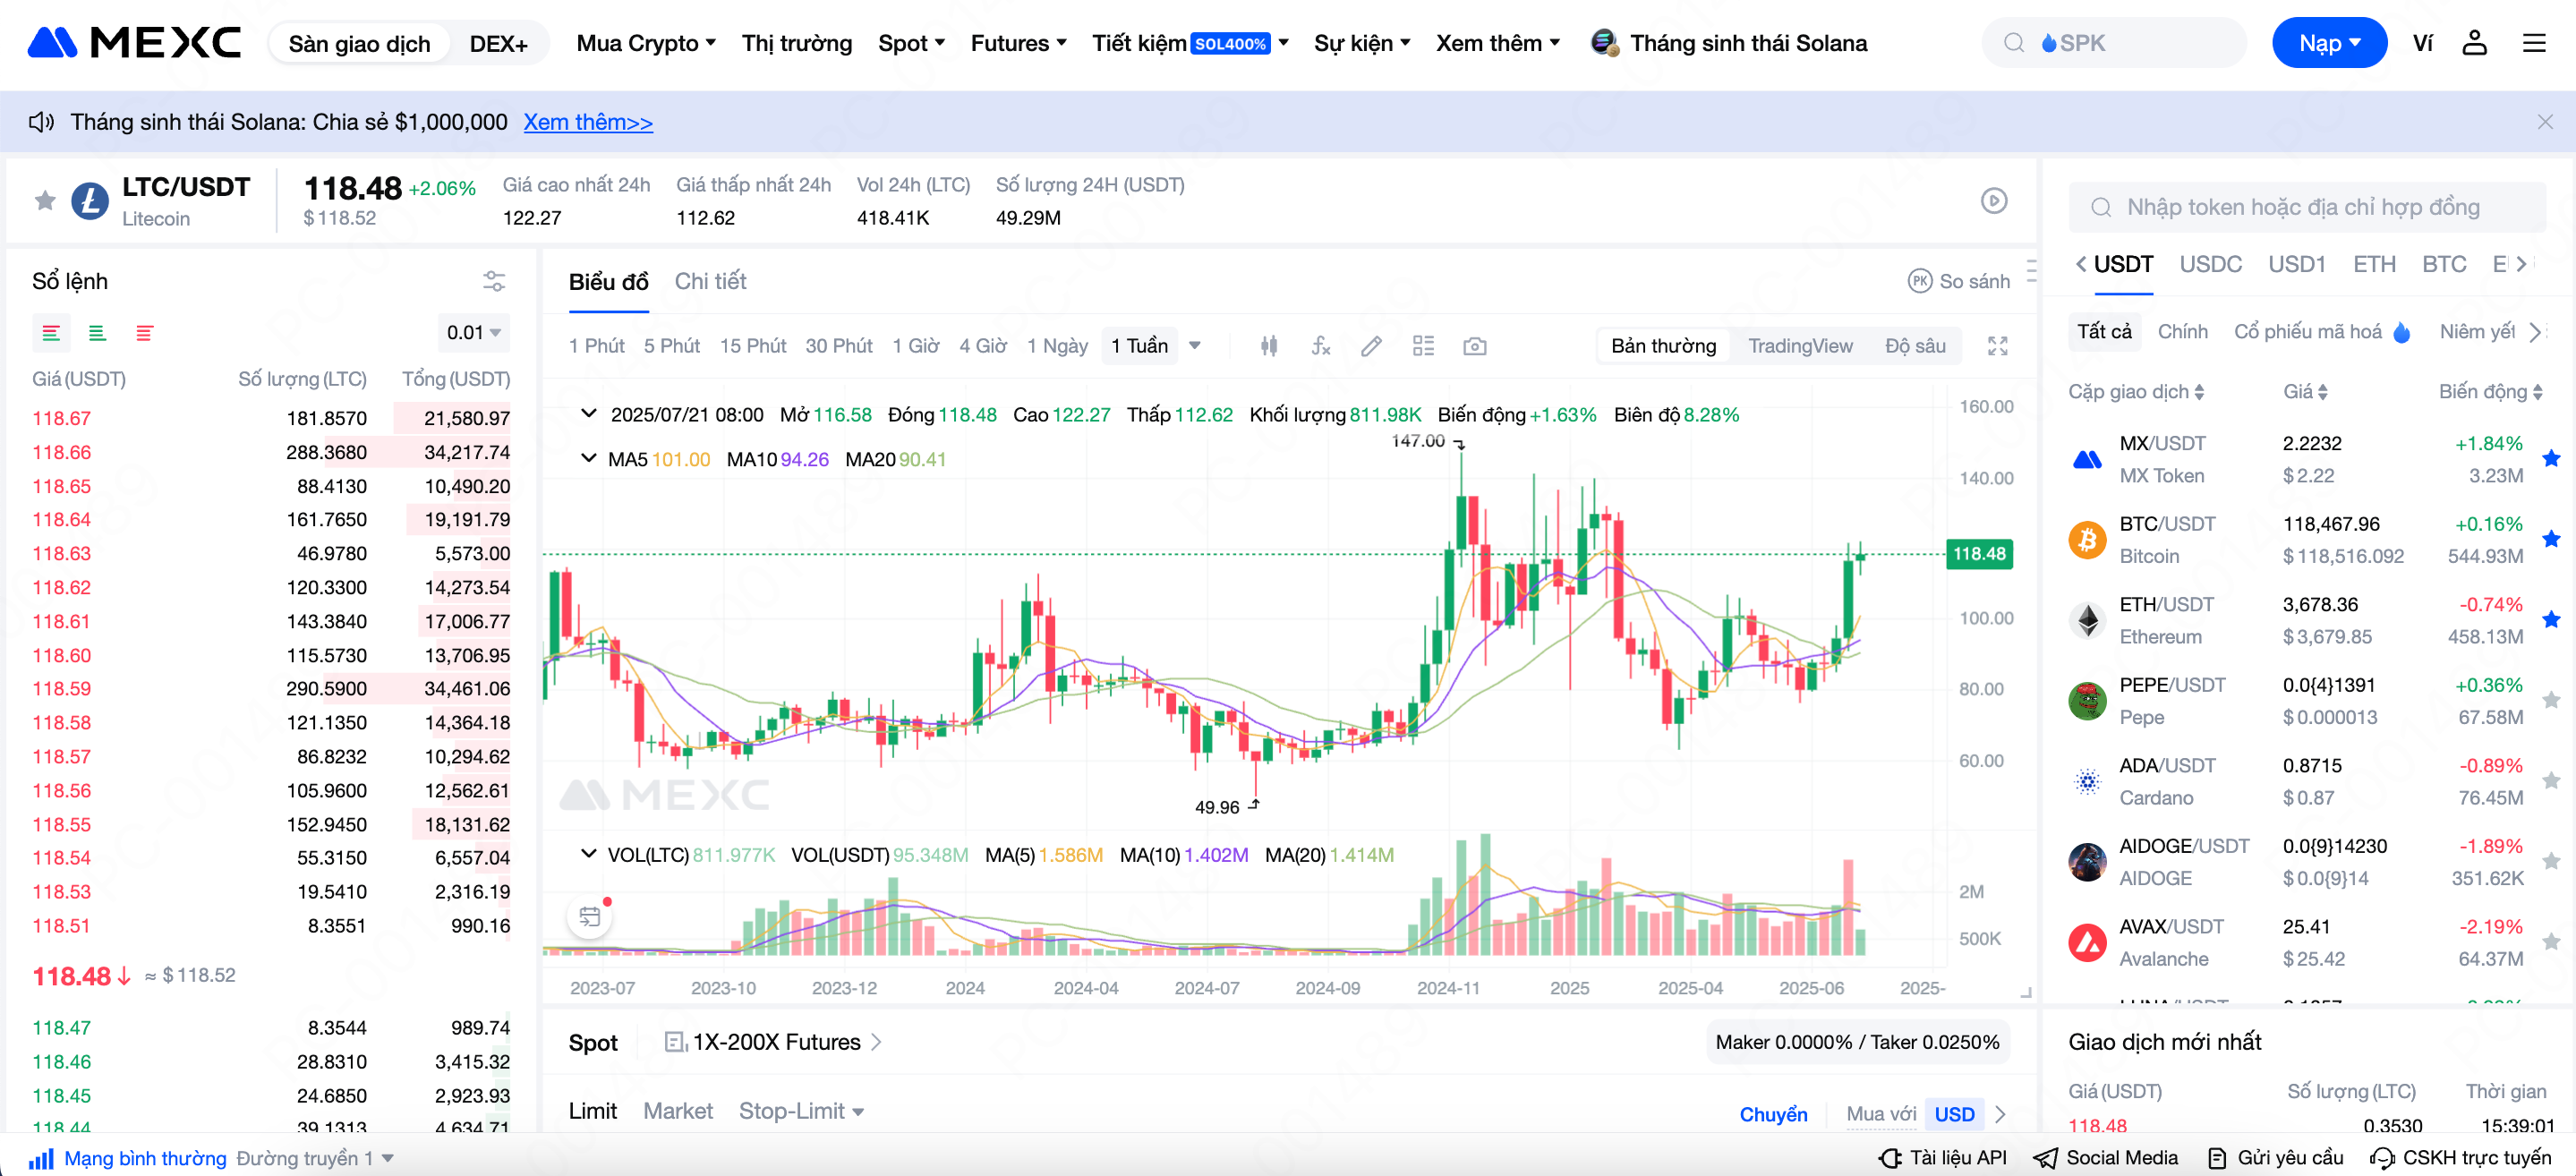
Task: Unfavorite the ETH/USDT star
Action: tap(2551, 620)
